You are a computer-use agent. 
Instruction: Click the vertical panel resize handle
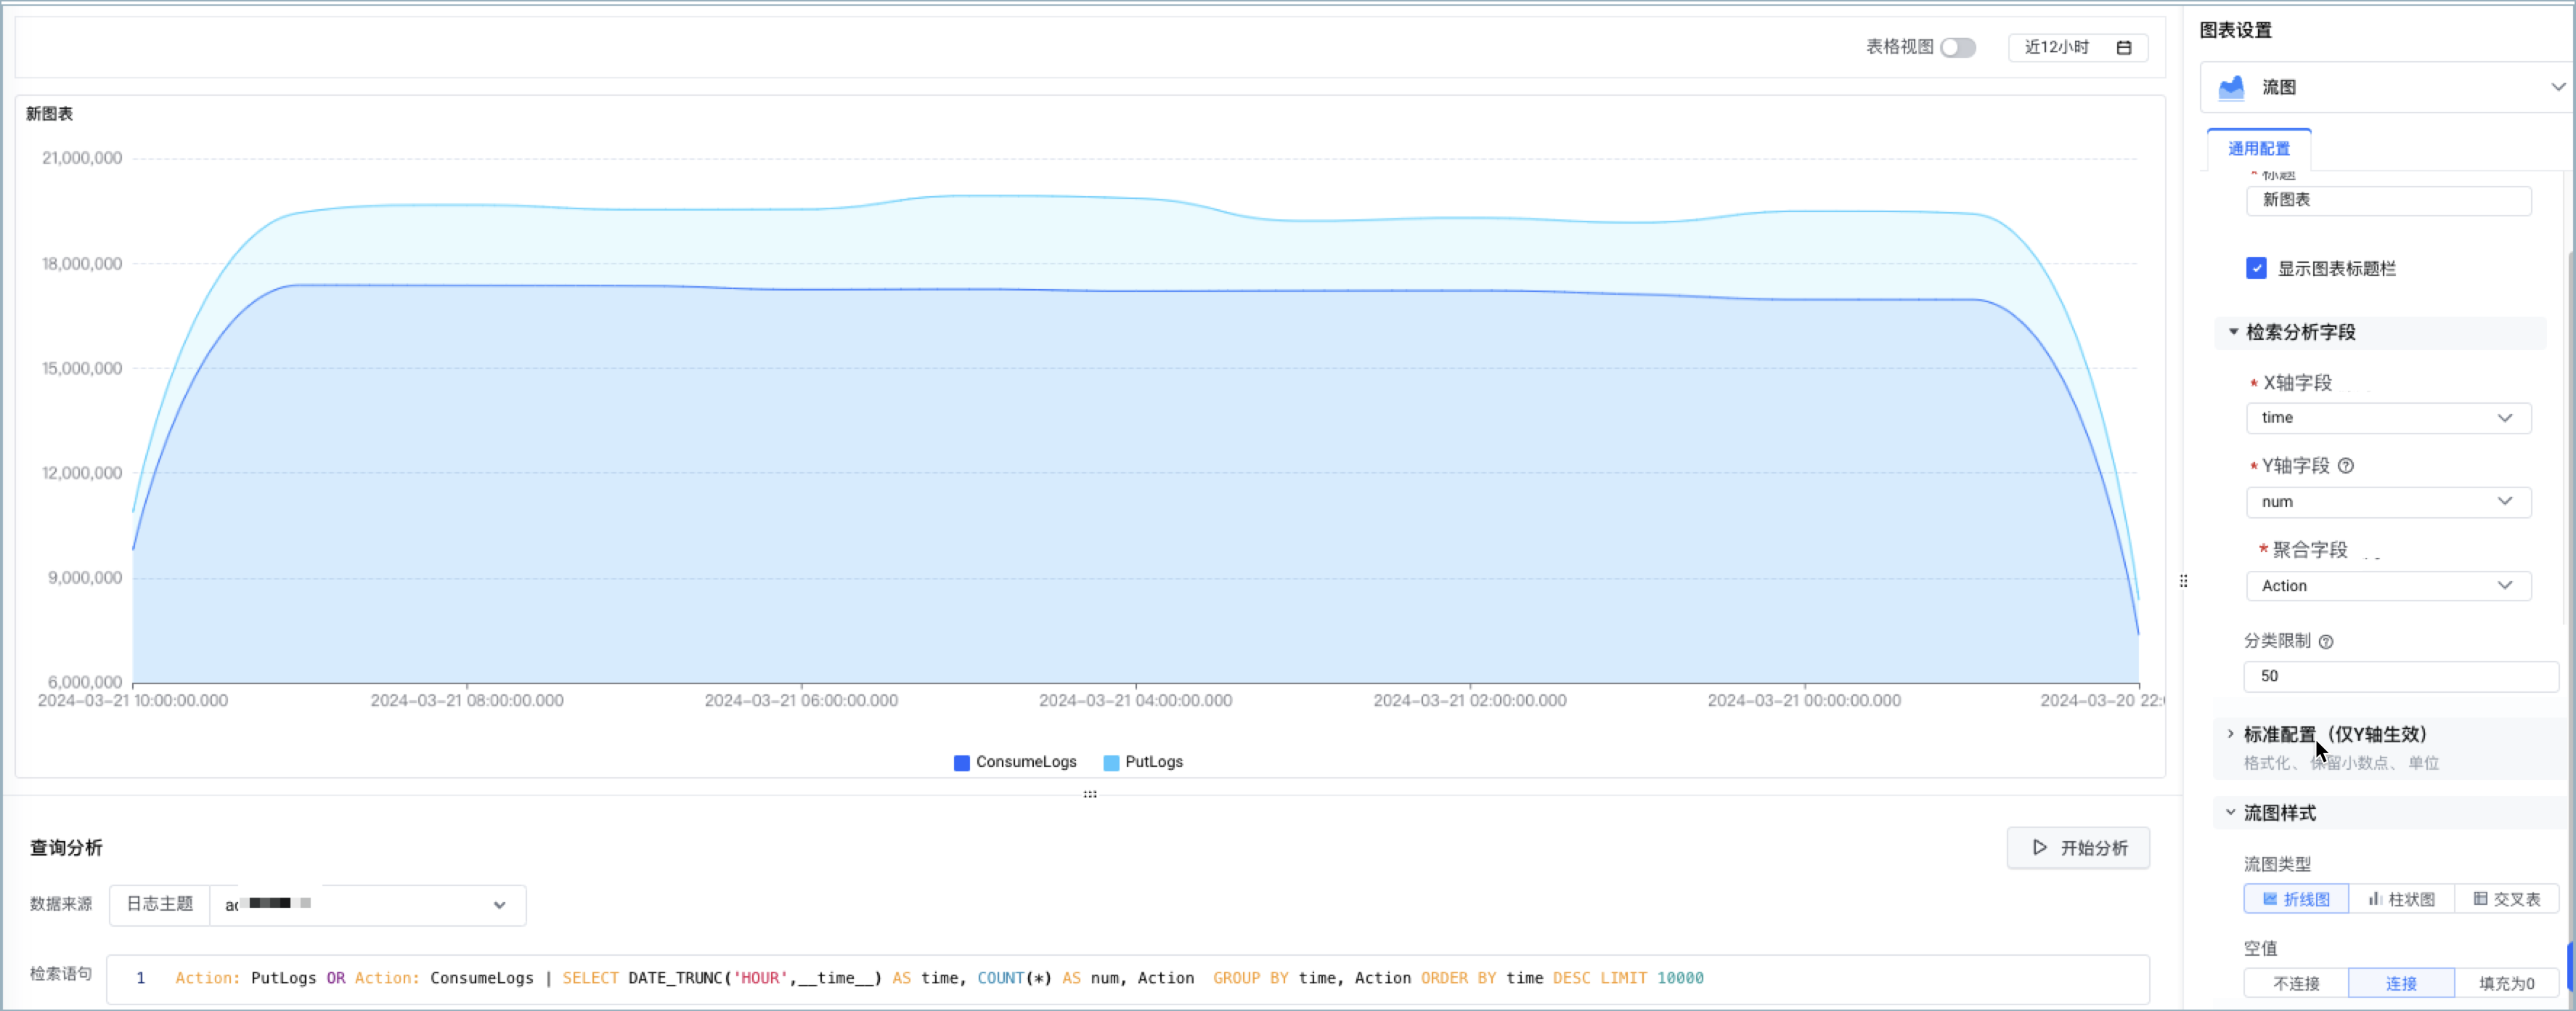tap(2183, 581)
